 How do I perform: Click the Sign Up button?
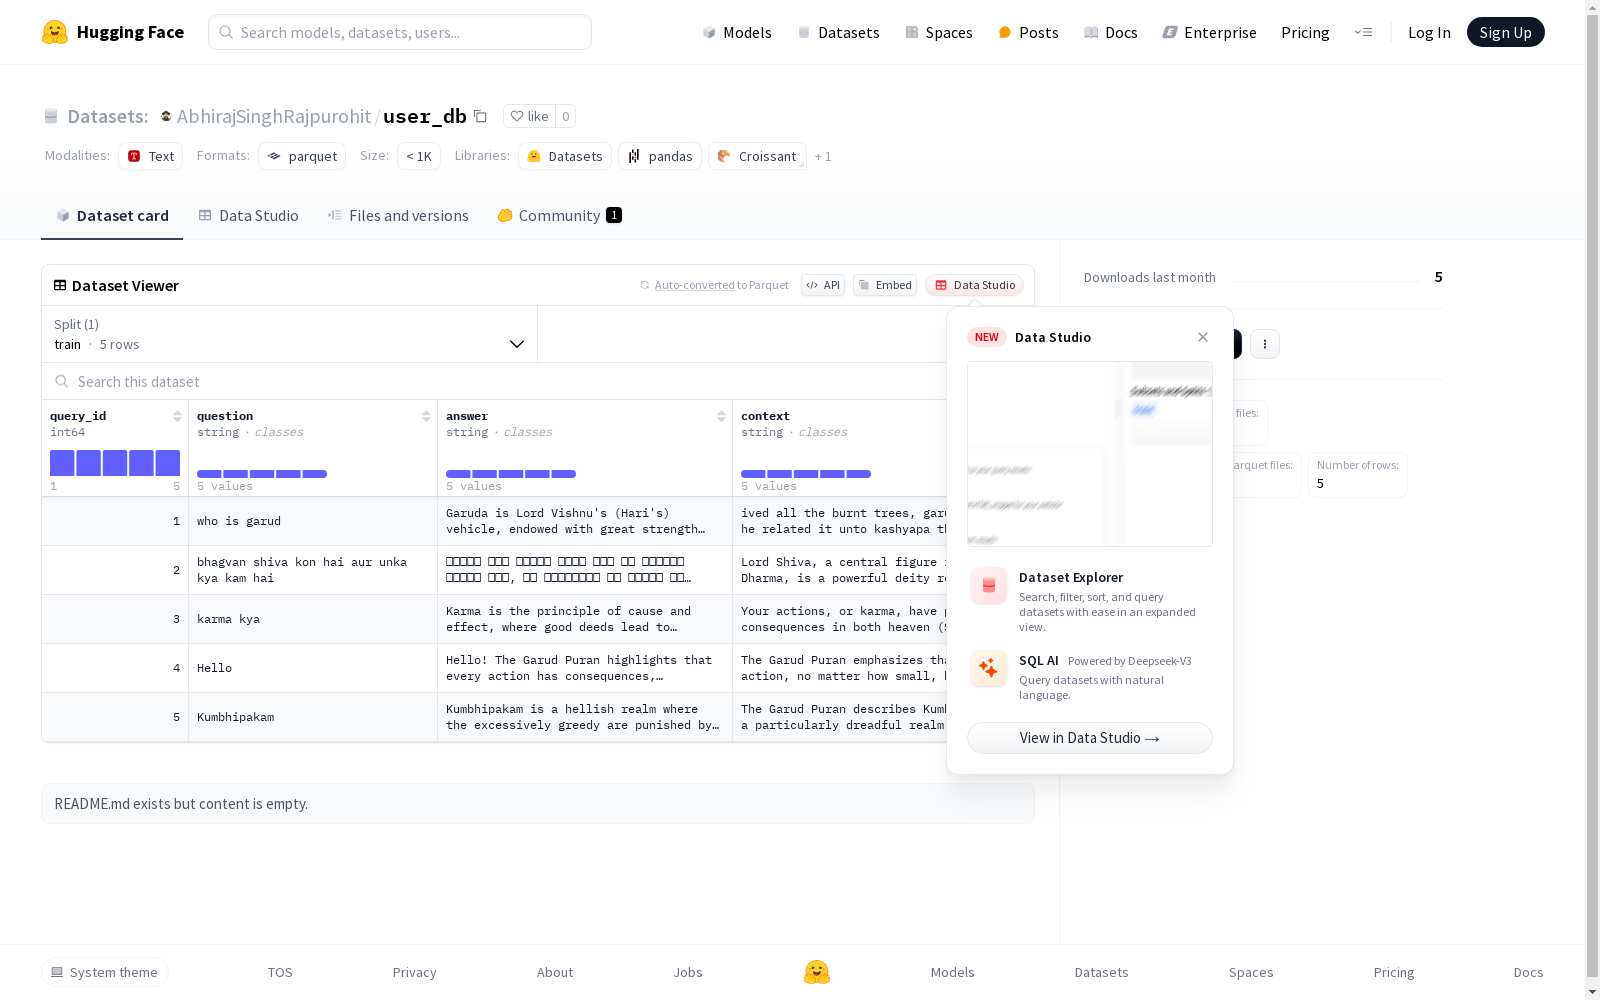tap(1505, 32)
